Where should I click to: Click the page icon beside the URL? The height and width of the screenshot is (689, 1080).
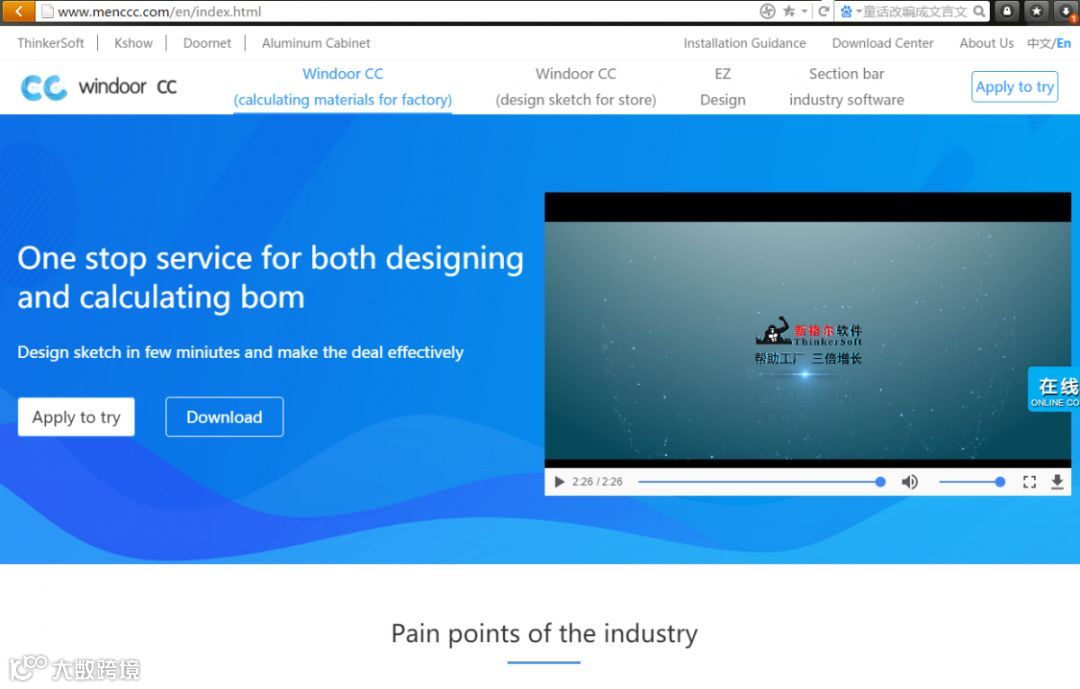click(x=47, y=11)
